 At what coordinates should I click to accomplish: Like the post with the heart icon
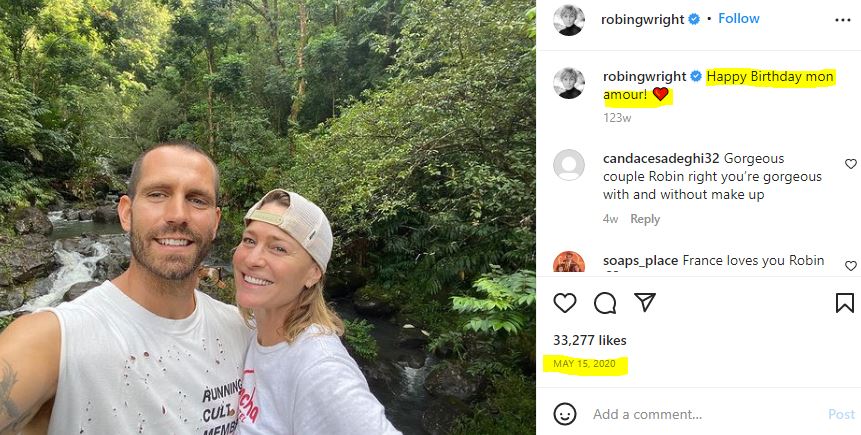[x=564, y=303]
